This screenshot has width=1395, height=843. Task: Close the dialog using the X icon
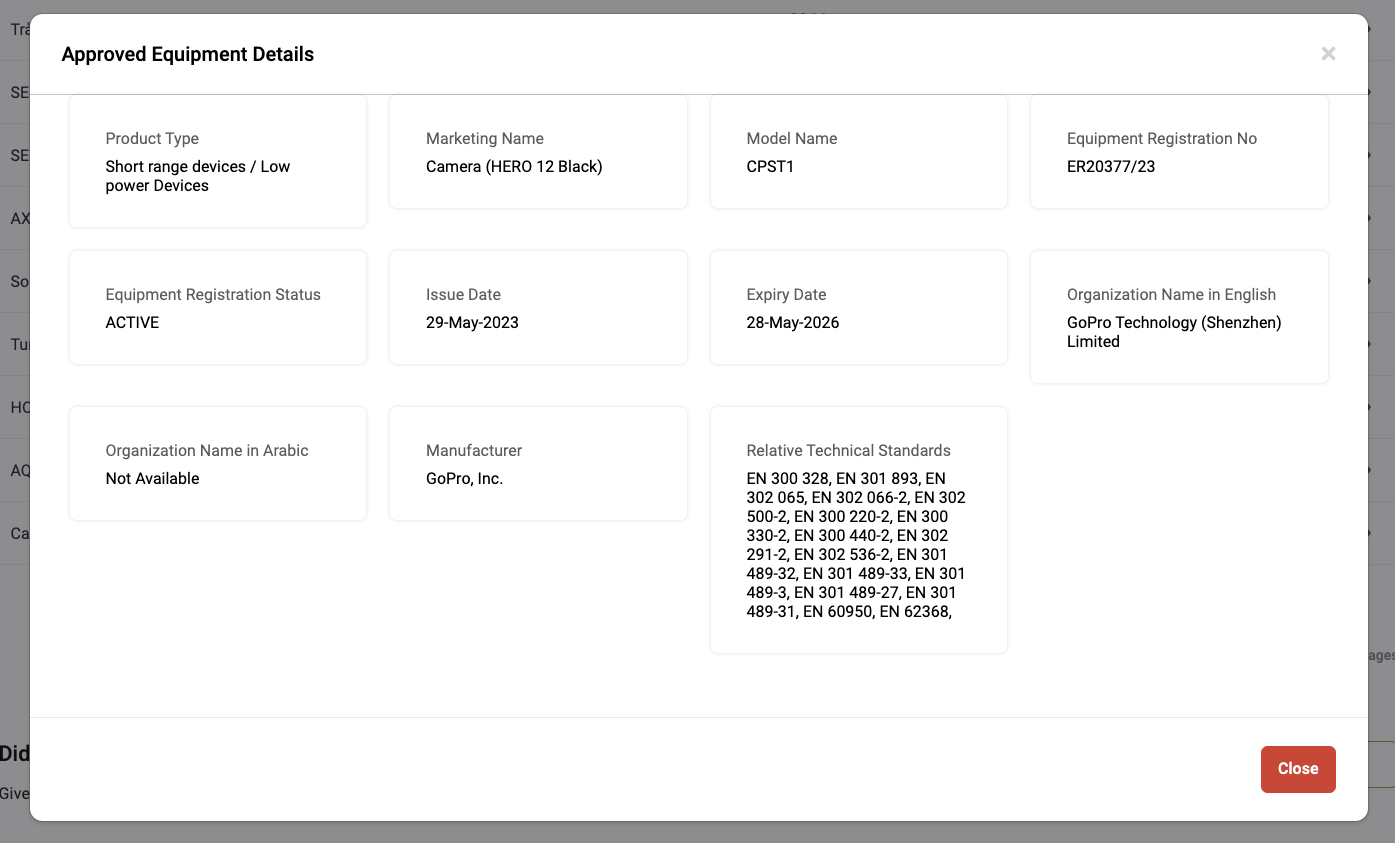click(1328, 54)
